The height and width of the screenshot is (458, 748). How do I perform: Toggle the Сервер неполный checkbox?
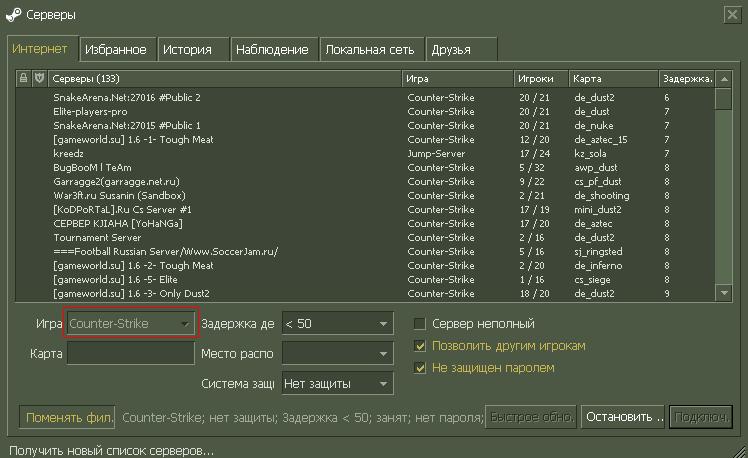click(x=420, y=324)
